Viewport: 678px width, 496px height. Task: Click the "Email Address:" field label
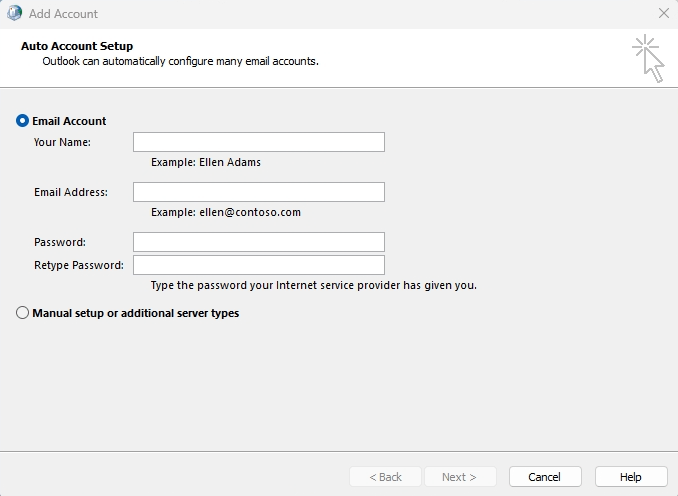pos(71,192)
